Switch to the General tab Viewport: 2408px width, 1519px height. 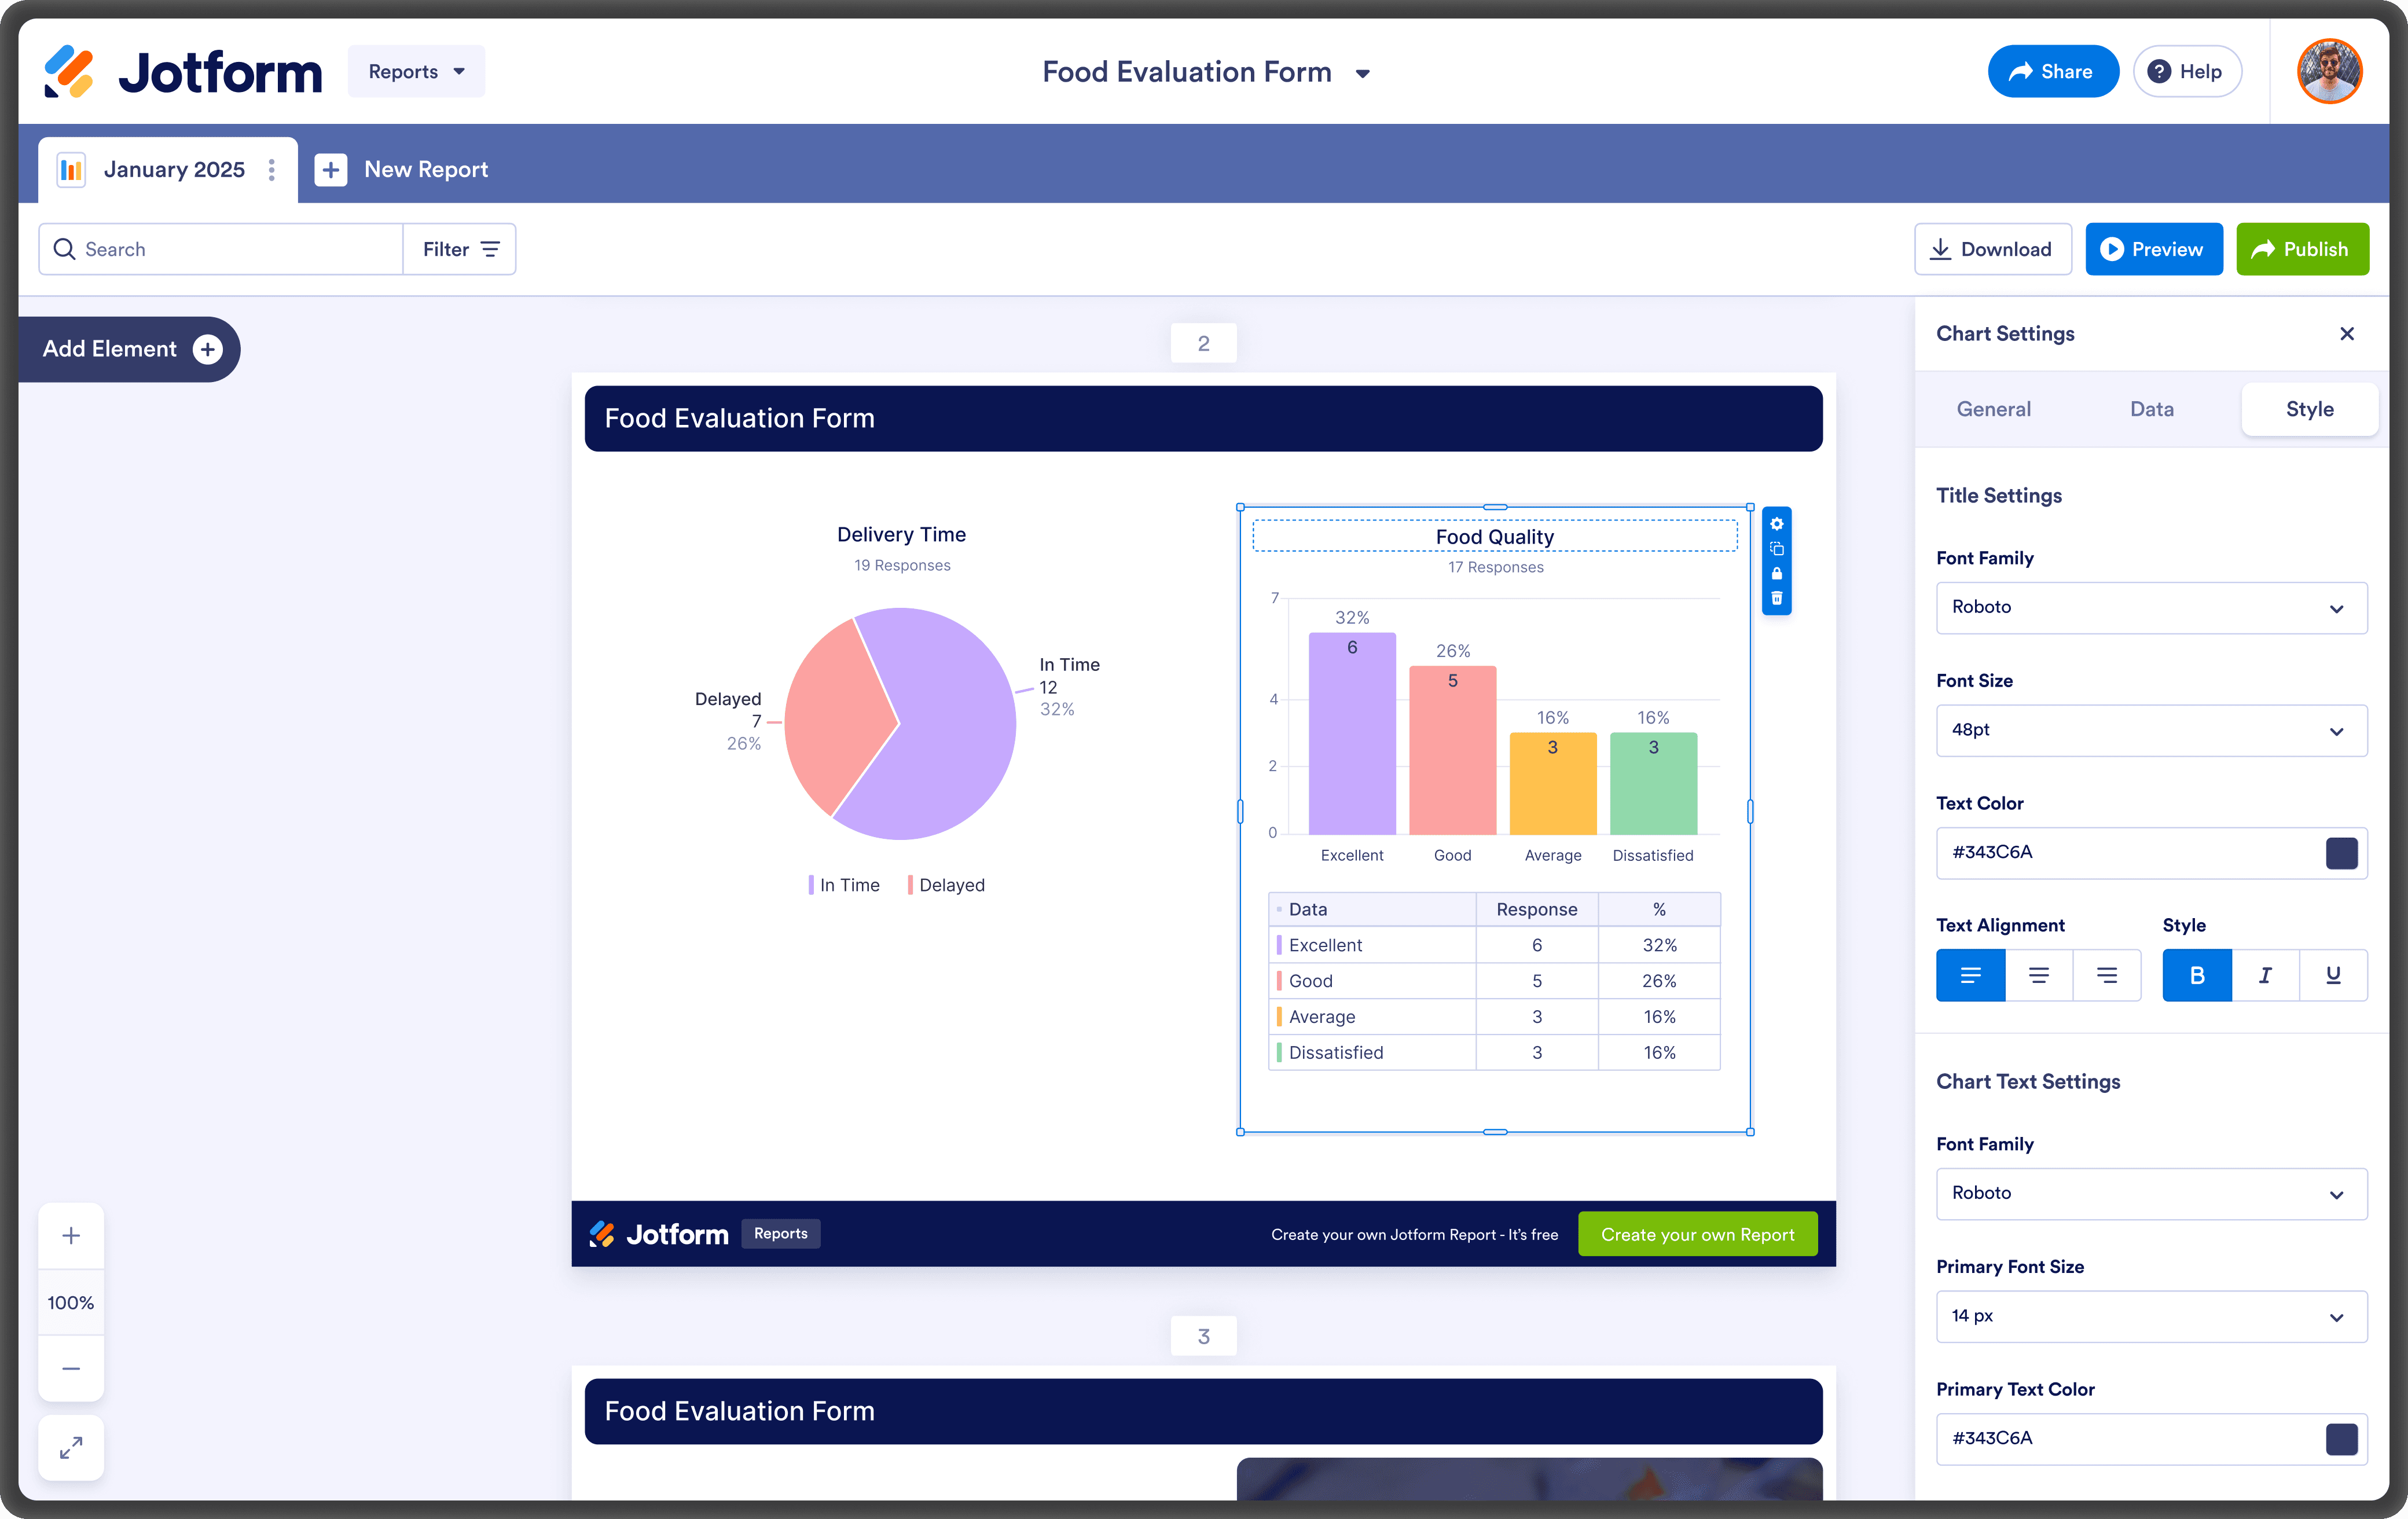tap(1993, 409)
